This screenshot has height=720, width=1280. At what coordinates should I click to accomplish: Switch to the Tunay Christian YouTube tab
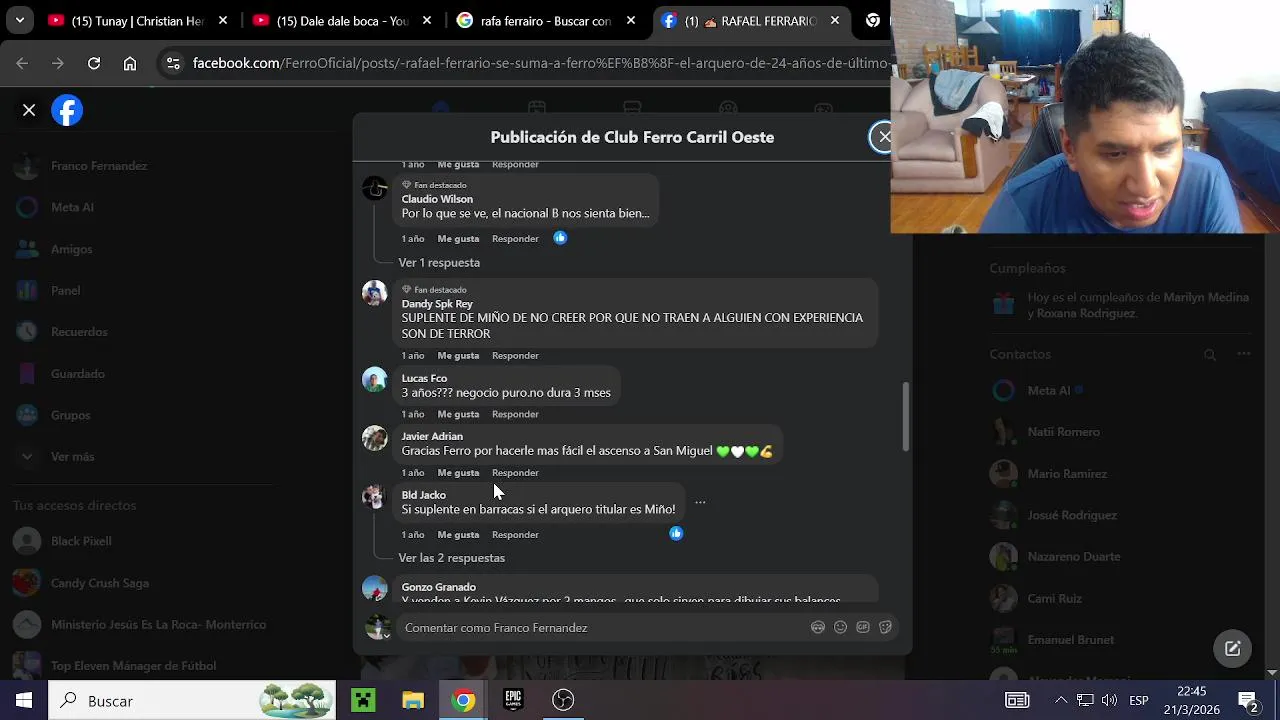click(140, 20)
